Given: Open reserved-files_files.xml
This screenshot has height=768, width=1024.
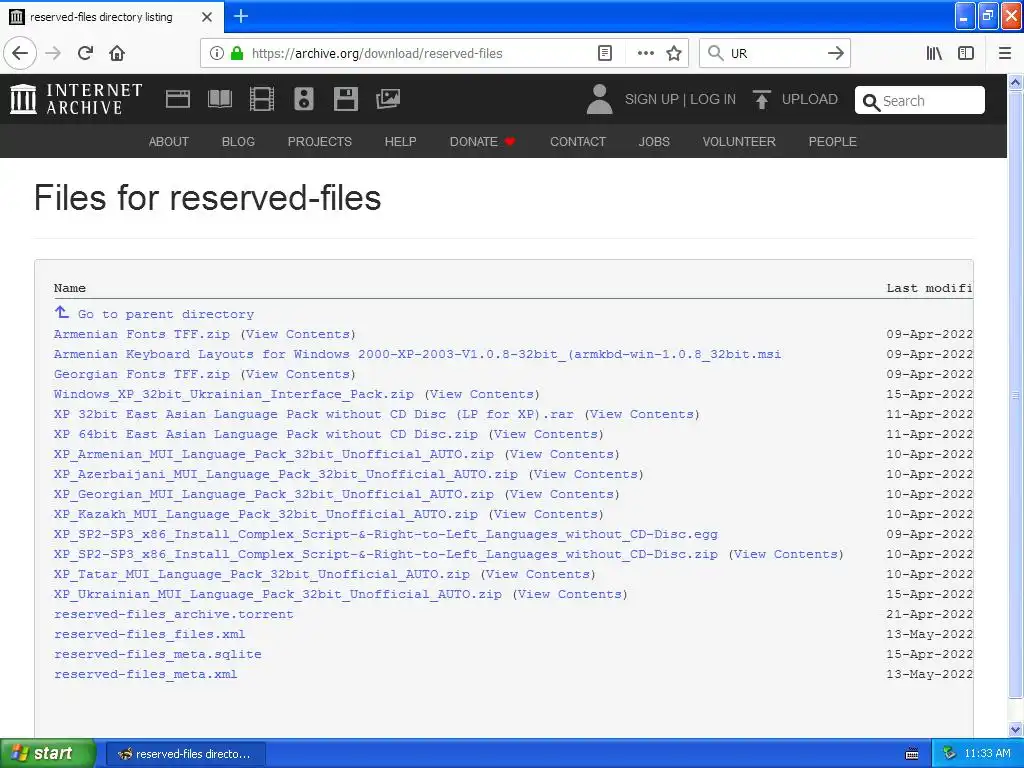Looking at the screenshot, I should pos(150,634).
